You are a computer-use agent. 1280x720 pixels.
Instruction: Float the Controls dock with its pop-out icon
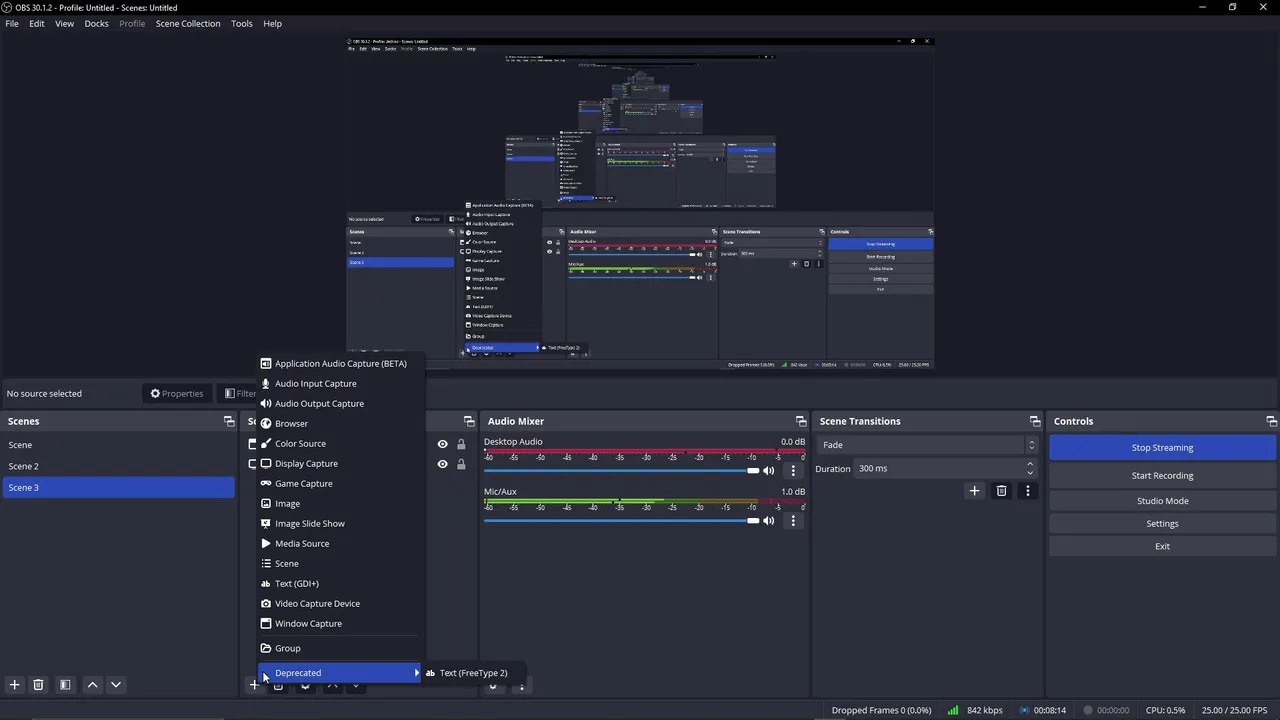1272,422
